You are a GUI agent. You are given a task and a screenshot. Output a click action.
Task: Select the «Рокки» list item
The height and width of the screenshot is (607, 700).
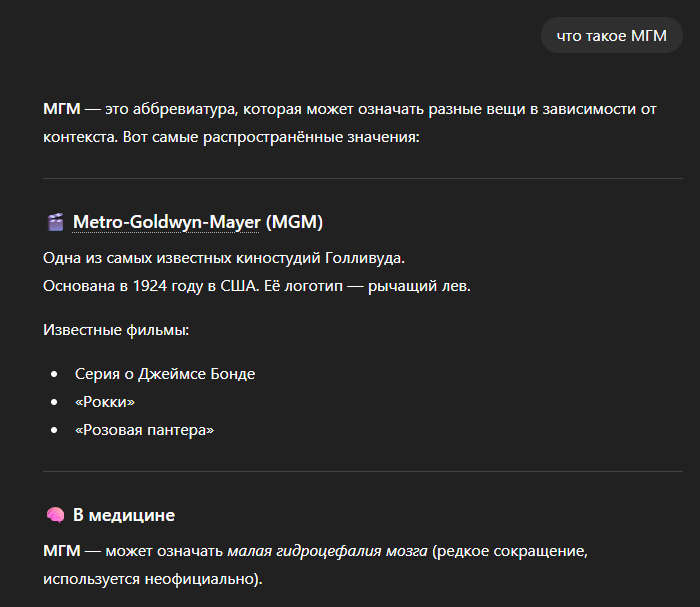[105, 402]
